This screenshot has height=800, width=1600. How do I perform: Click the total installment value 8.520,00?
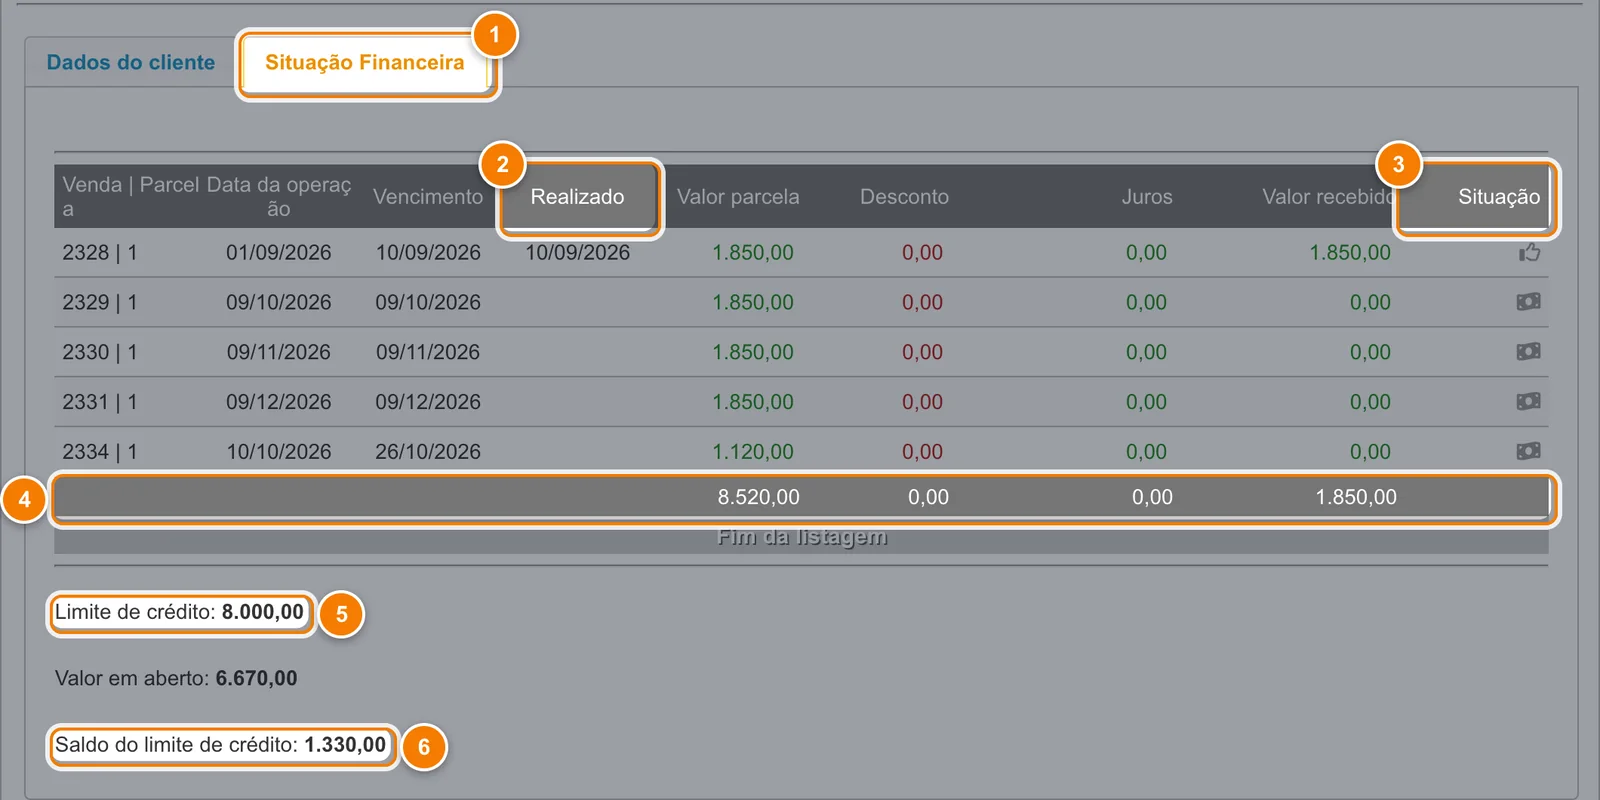click(759, 497)
